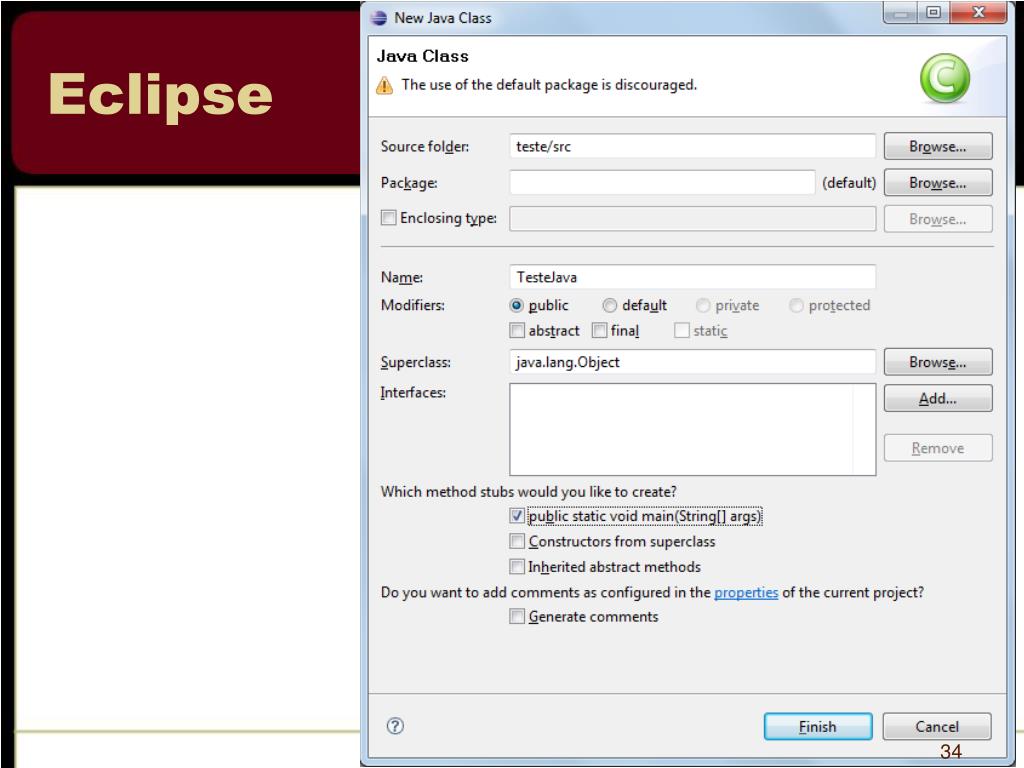Click the default package discouraged warning text
The image size is (1024, 768).
pyautogui.click(x=549, y=85)
